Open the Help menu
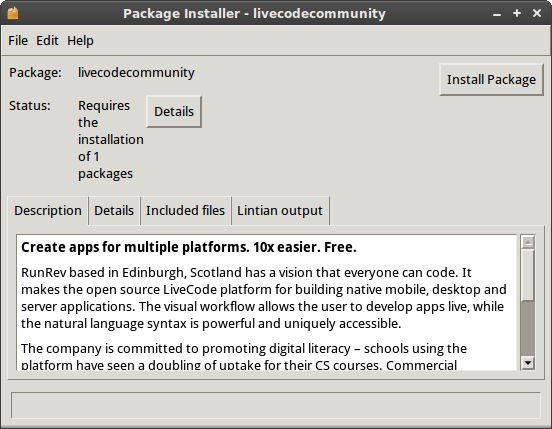This screenshot has height=429, width=552. 80,40
